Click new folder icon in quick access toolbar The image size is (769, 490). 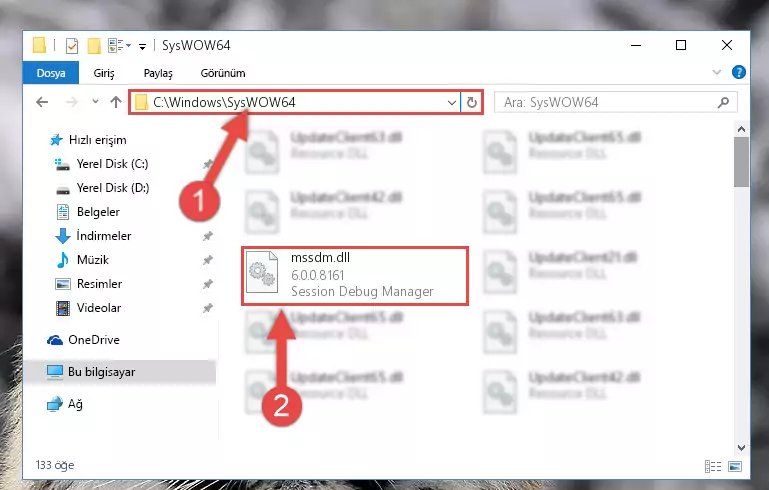[x=94, y=46]
